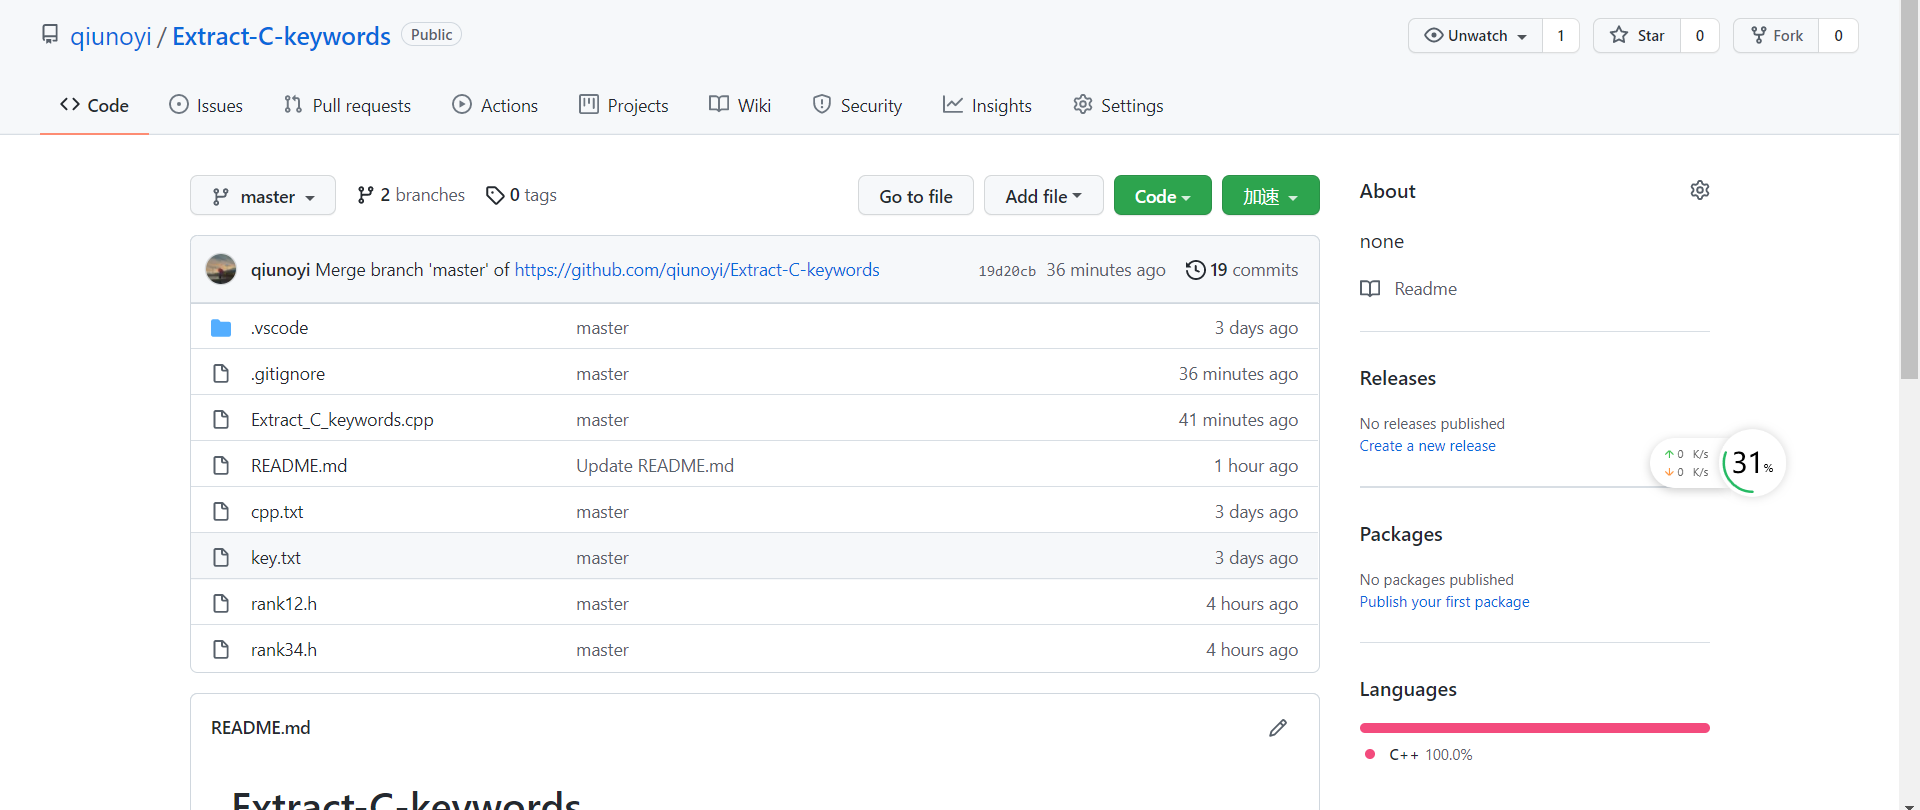The height and width of the screenshot is (810, 1920).
Task: Expand the Add file dropdown
Action: (x=1043, y=196)
